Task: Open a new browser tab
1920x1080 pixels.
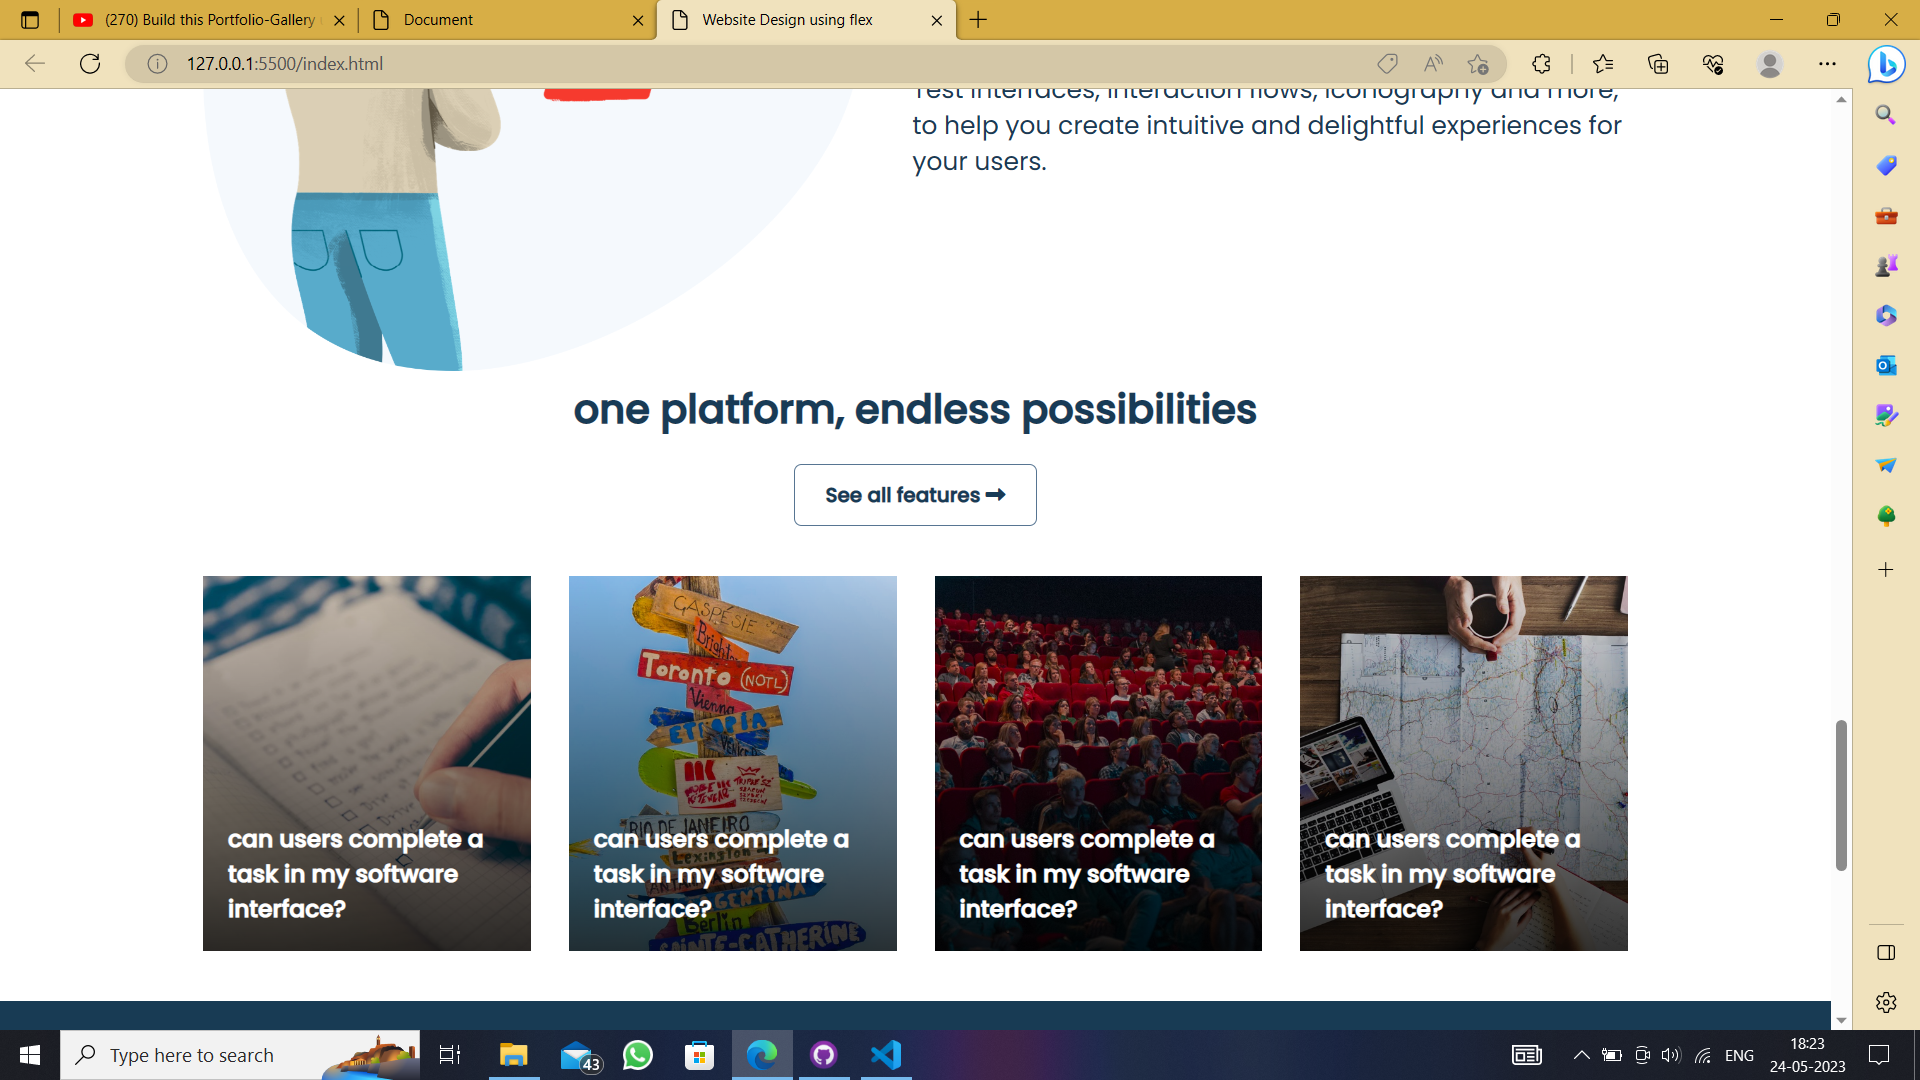Action: tap(978, 20)
